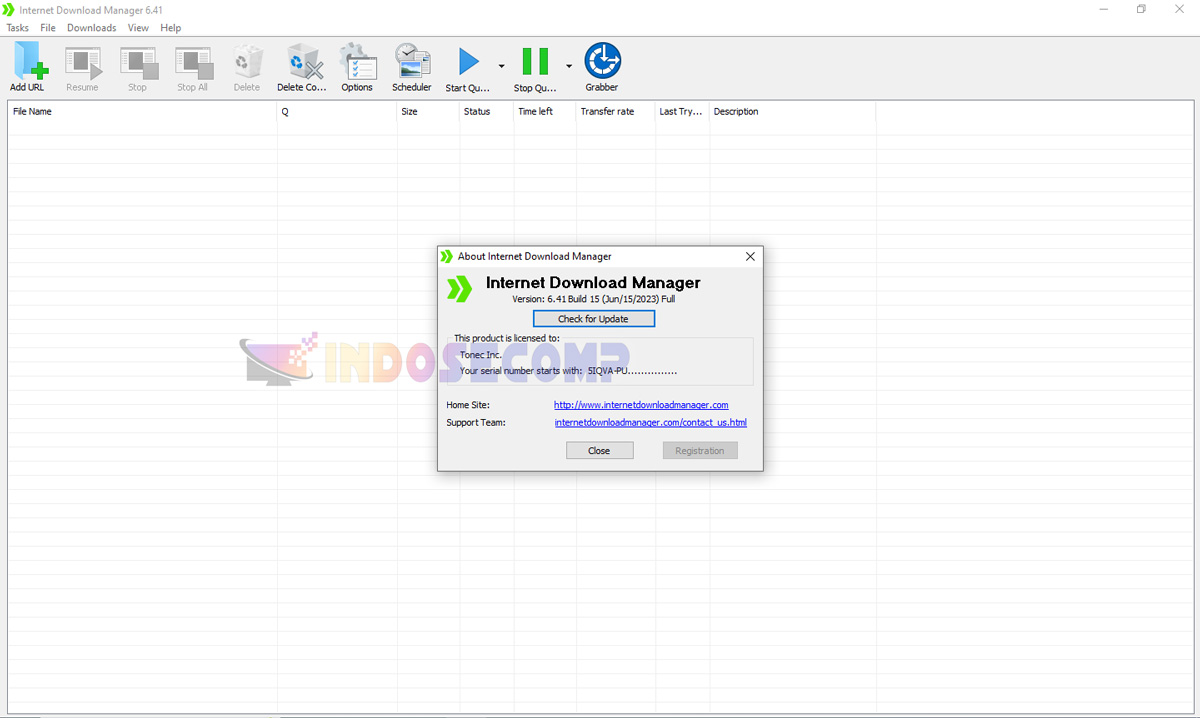The width and height of the screenshot is (1200, 718).
Task: Click the Resume toolbar icon
Action: click(83, 63)
